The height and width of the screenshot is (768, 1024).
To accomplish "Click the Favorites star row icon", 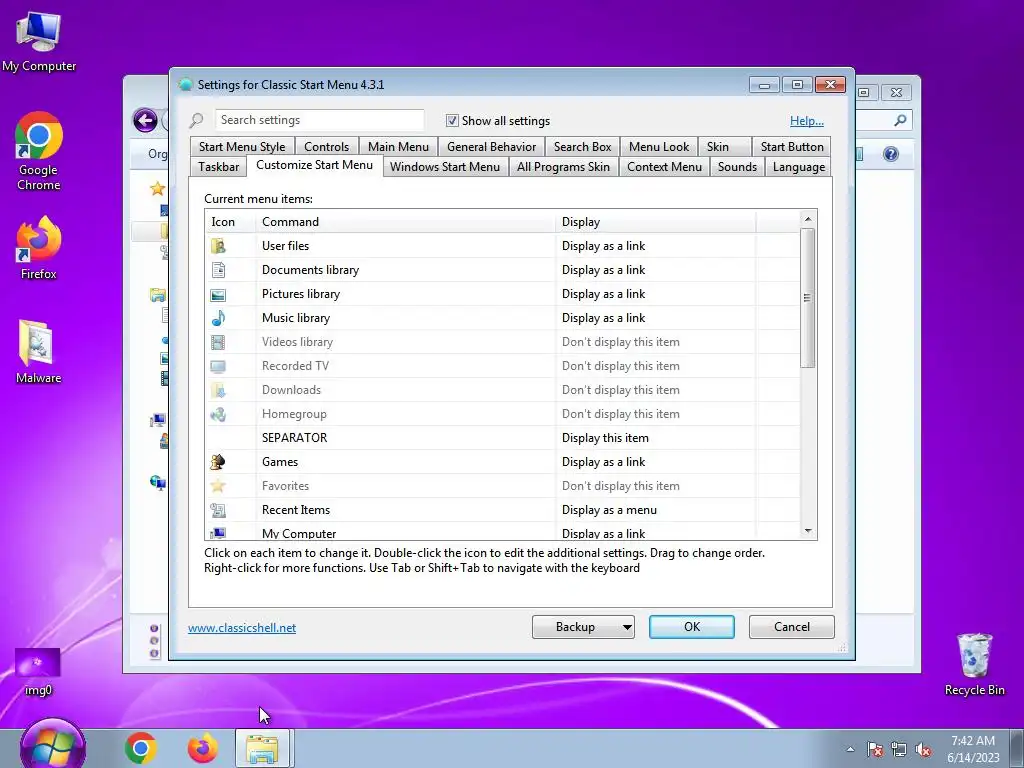I will 218,486.
